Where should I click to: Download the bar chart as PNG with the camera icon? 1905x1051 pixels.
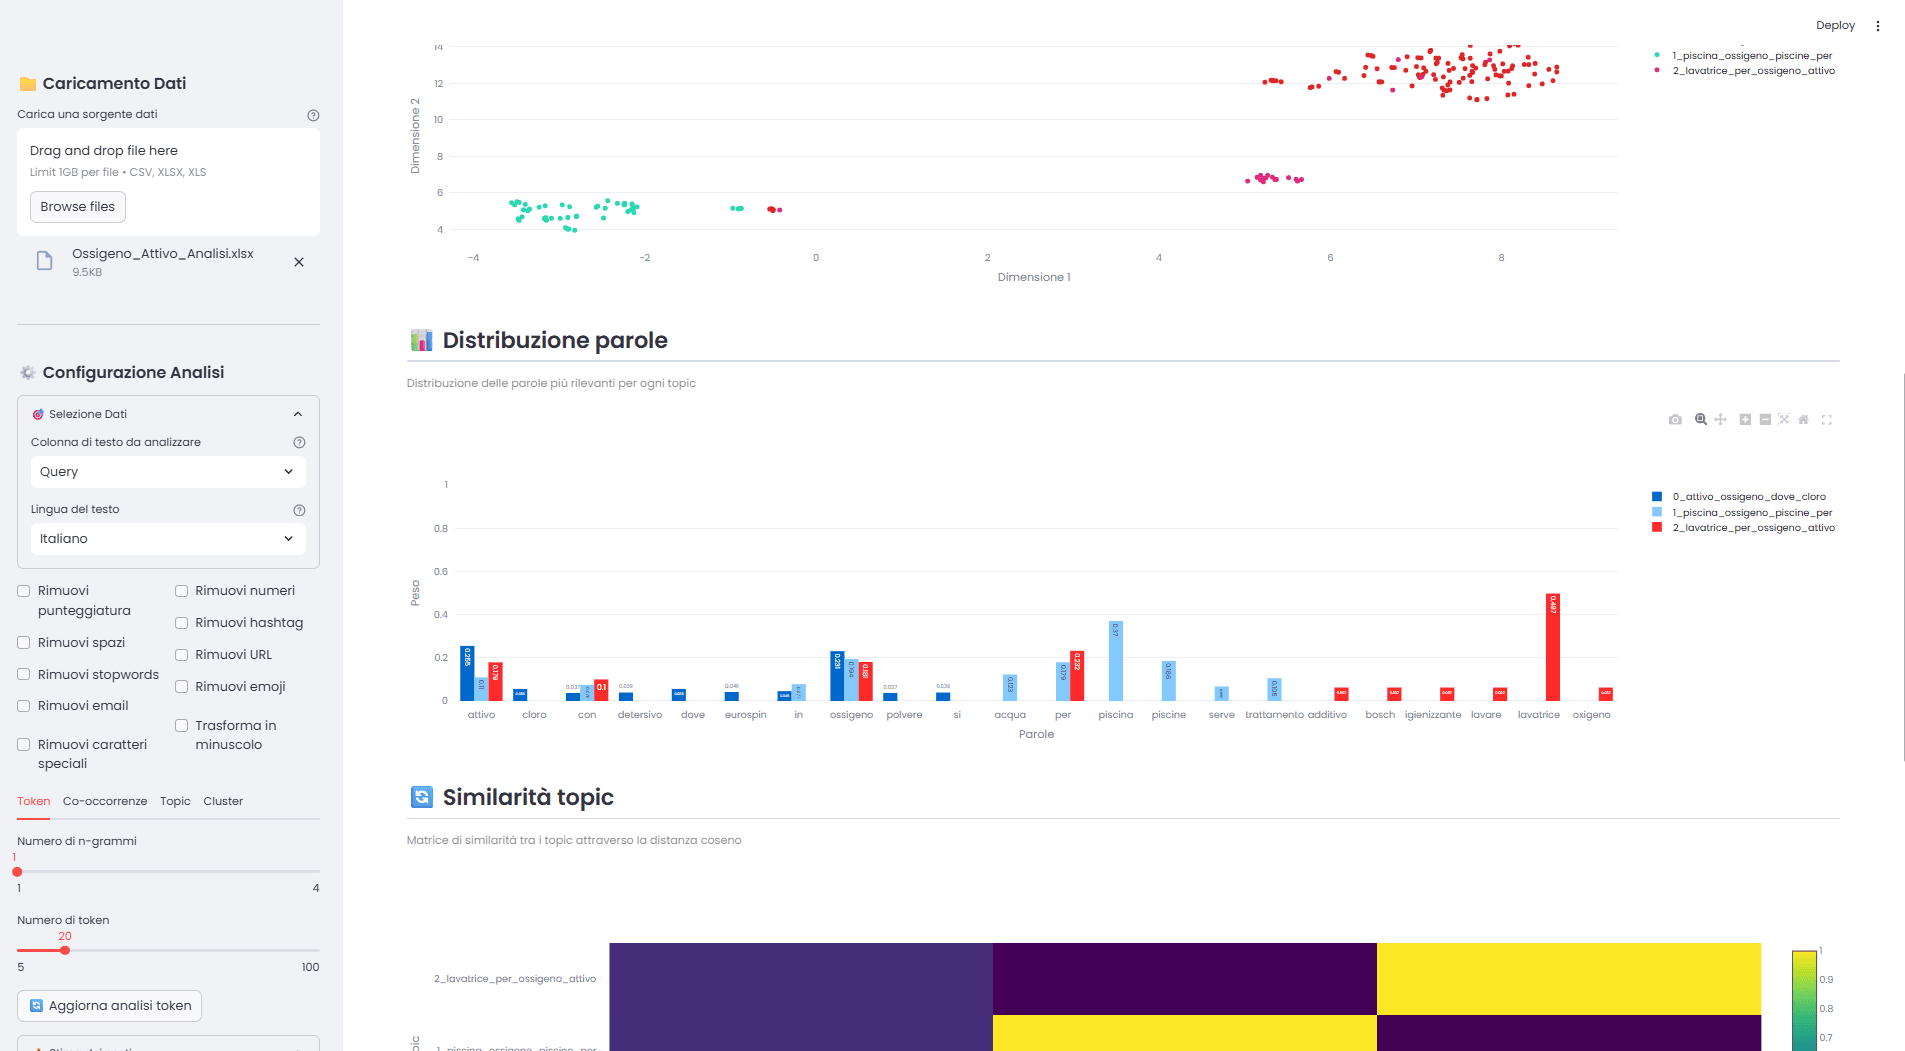click(x=1675, y=420)
